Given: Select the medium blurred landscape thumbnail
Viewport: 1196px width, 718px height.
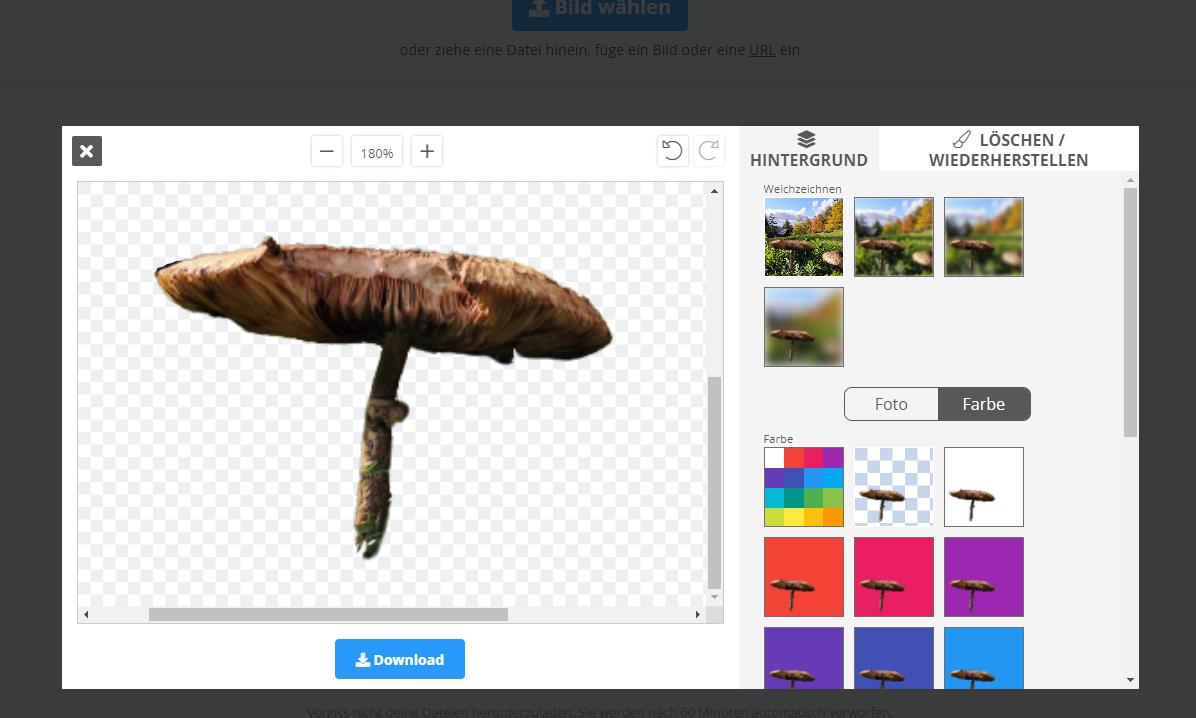Looking at the screenshot, I should [984, 237].
